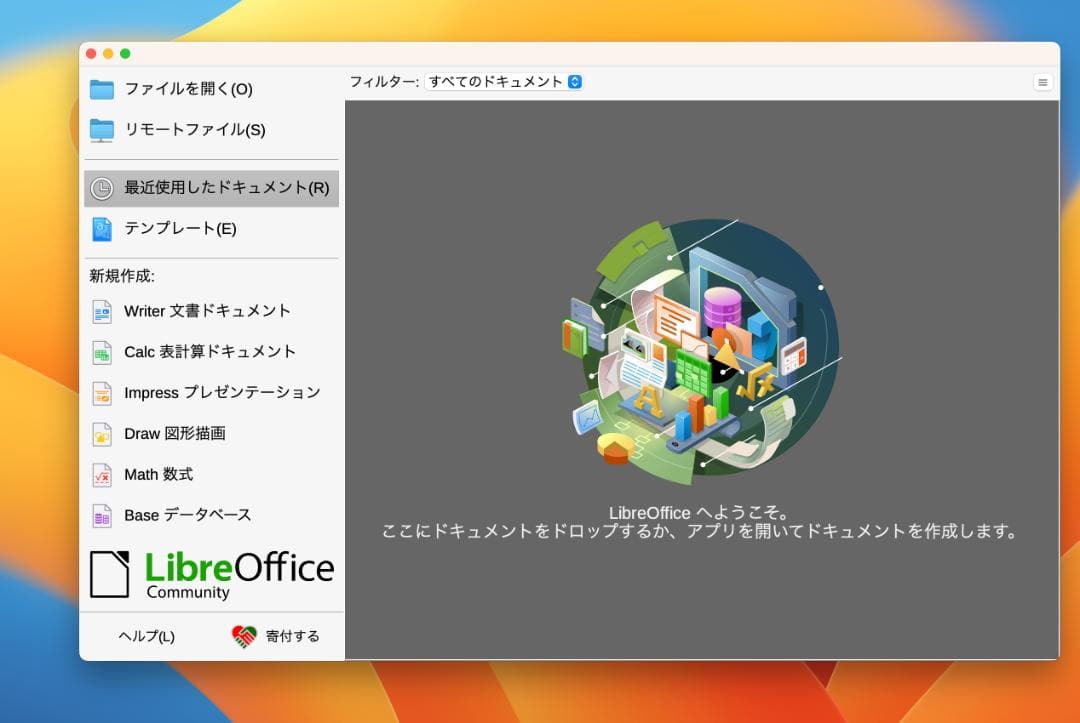This screenshot has width=1080, height=723.
Task: Click the Base database icon
Action: tap(102, 516)
